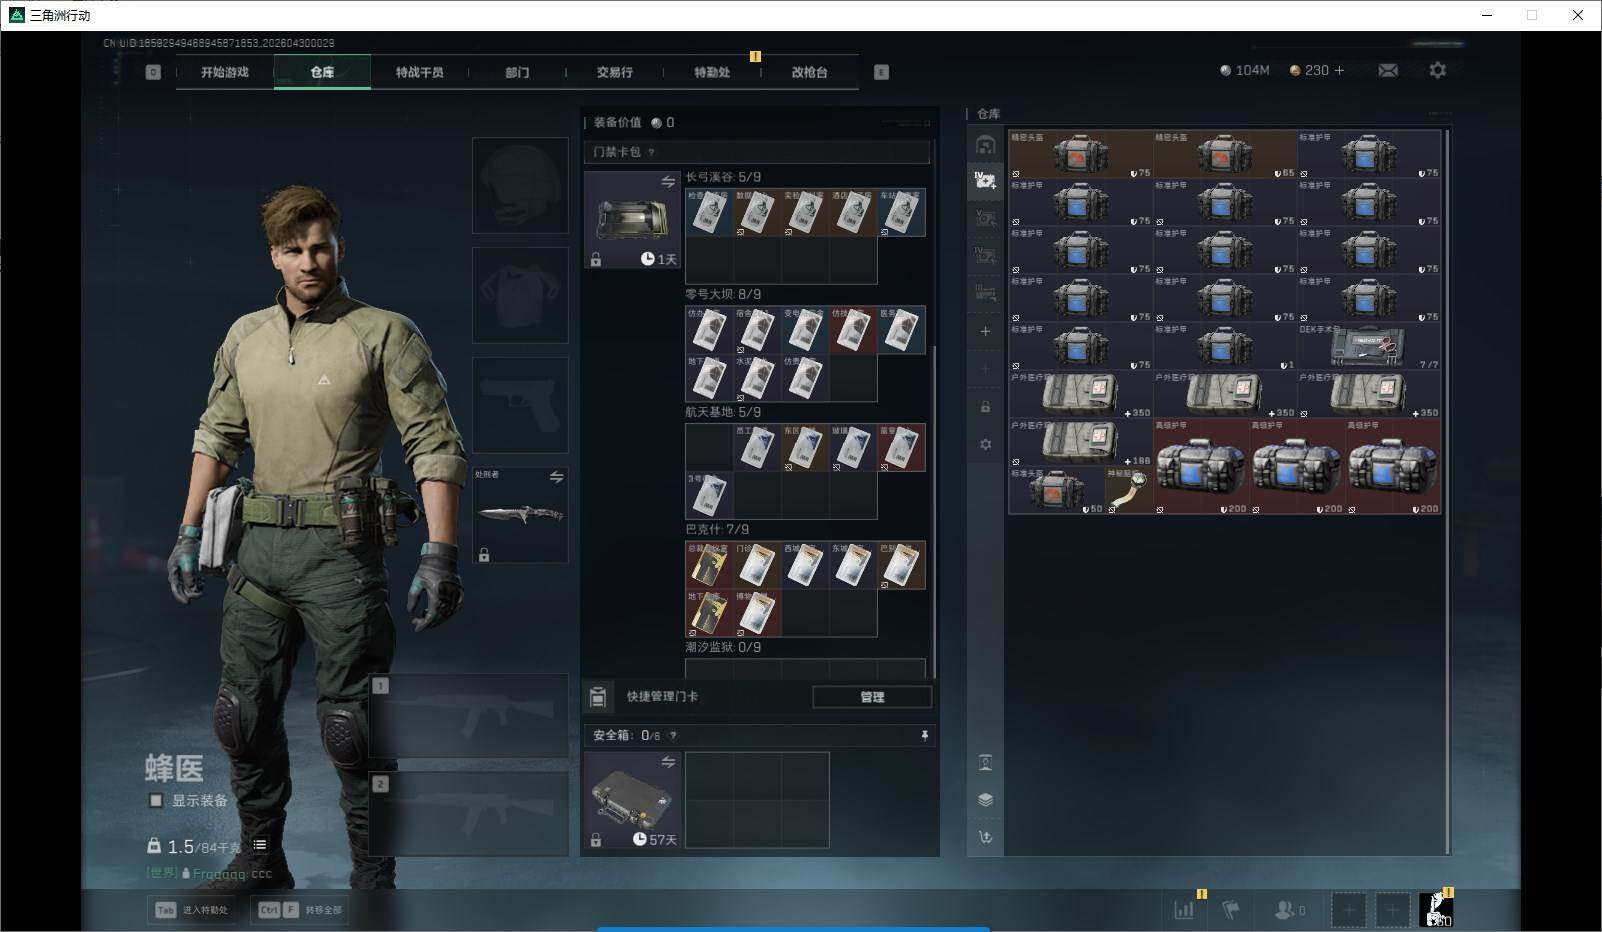
Task: Click the 104M currency balance
Action: (1245, 70)
